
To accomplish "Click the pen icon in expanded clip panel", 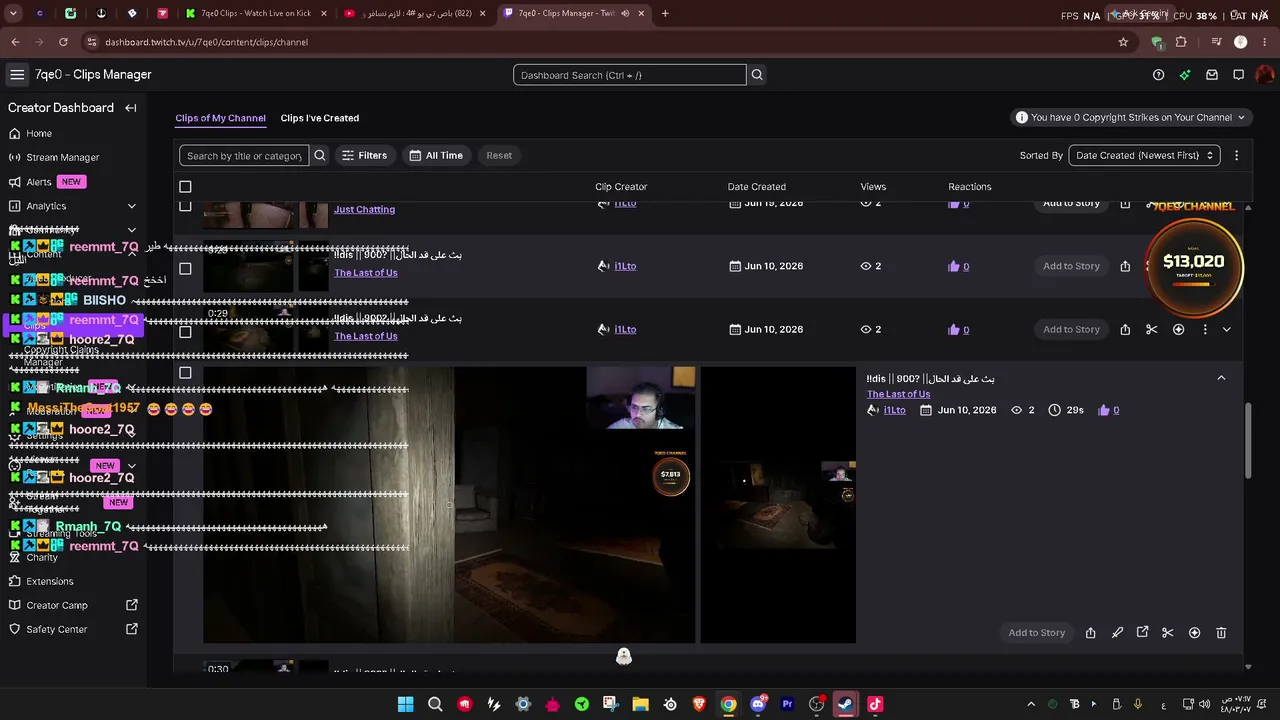I will point(1117,633).
